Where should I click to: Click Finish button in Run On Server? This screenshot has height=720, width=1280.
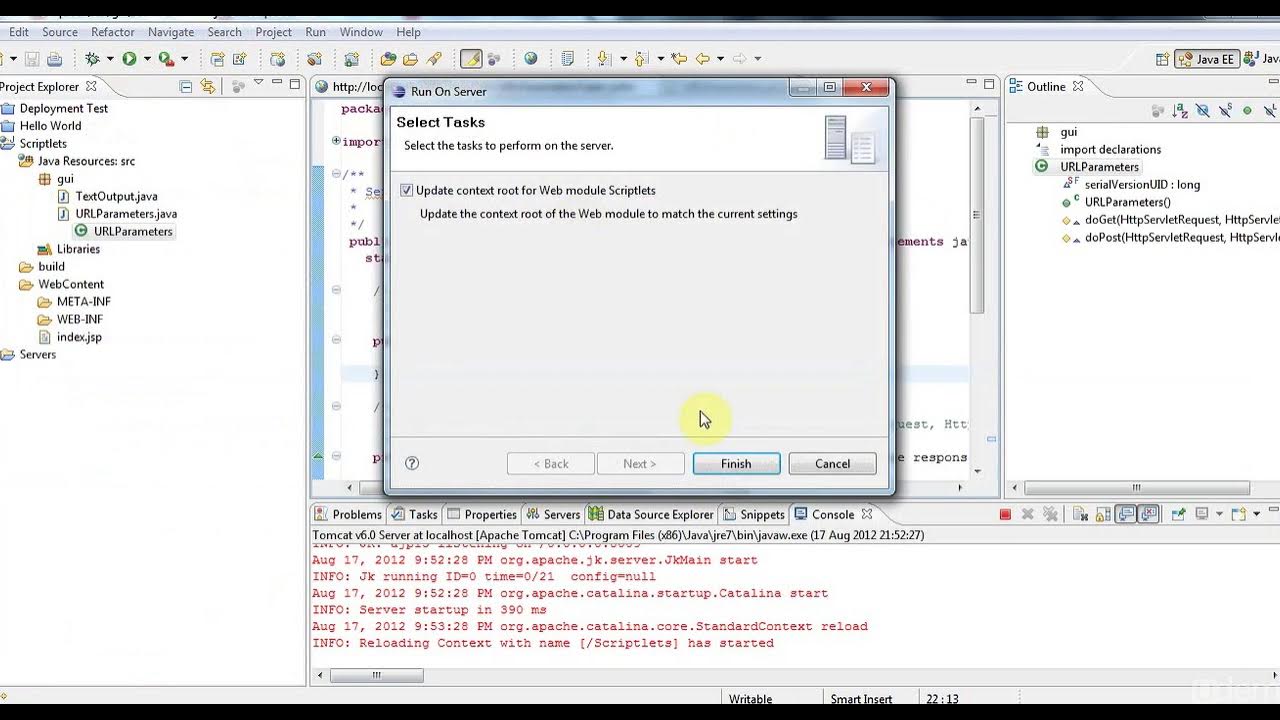pyautogui.click(x=736, y=464)
